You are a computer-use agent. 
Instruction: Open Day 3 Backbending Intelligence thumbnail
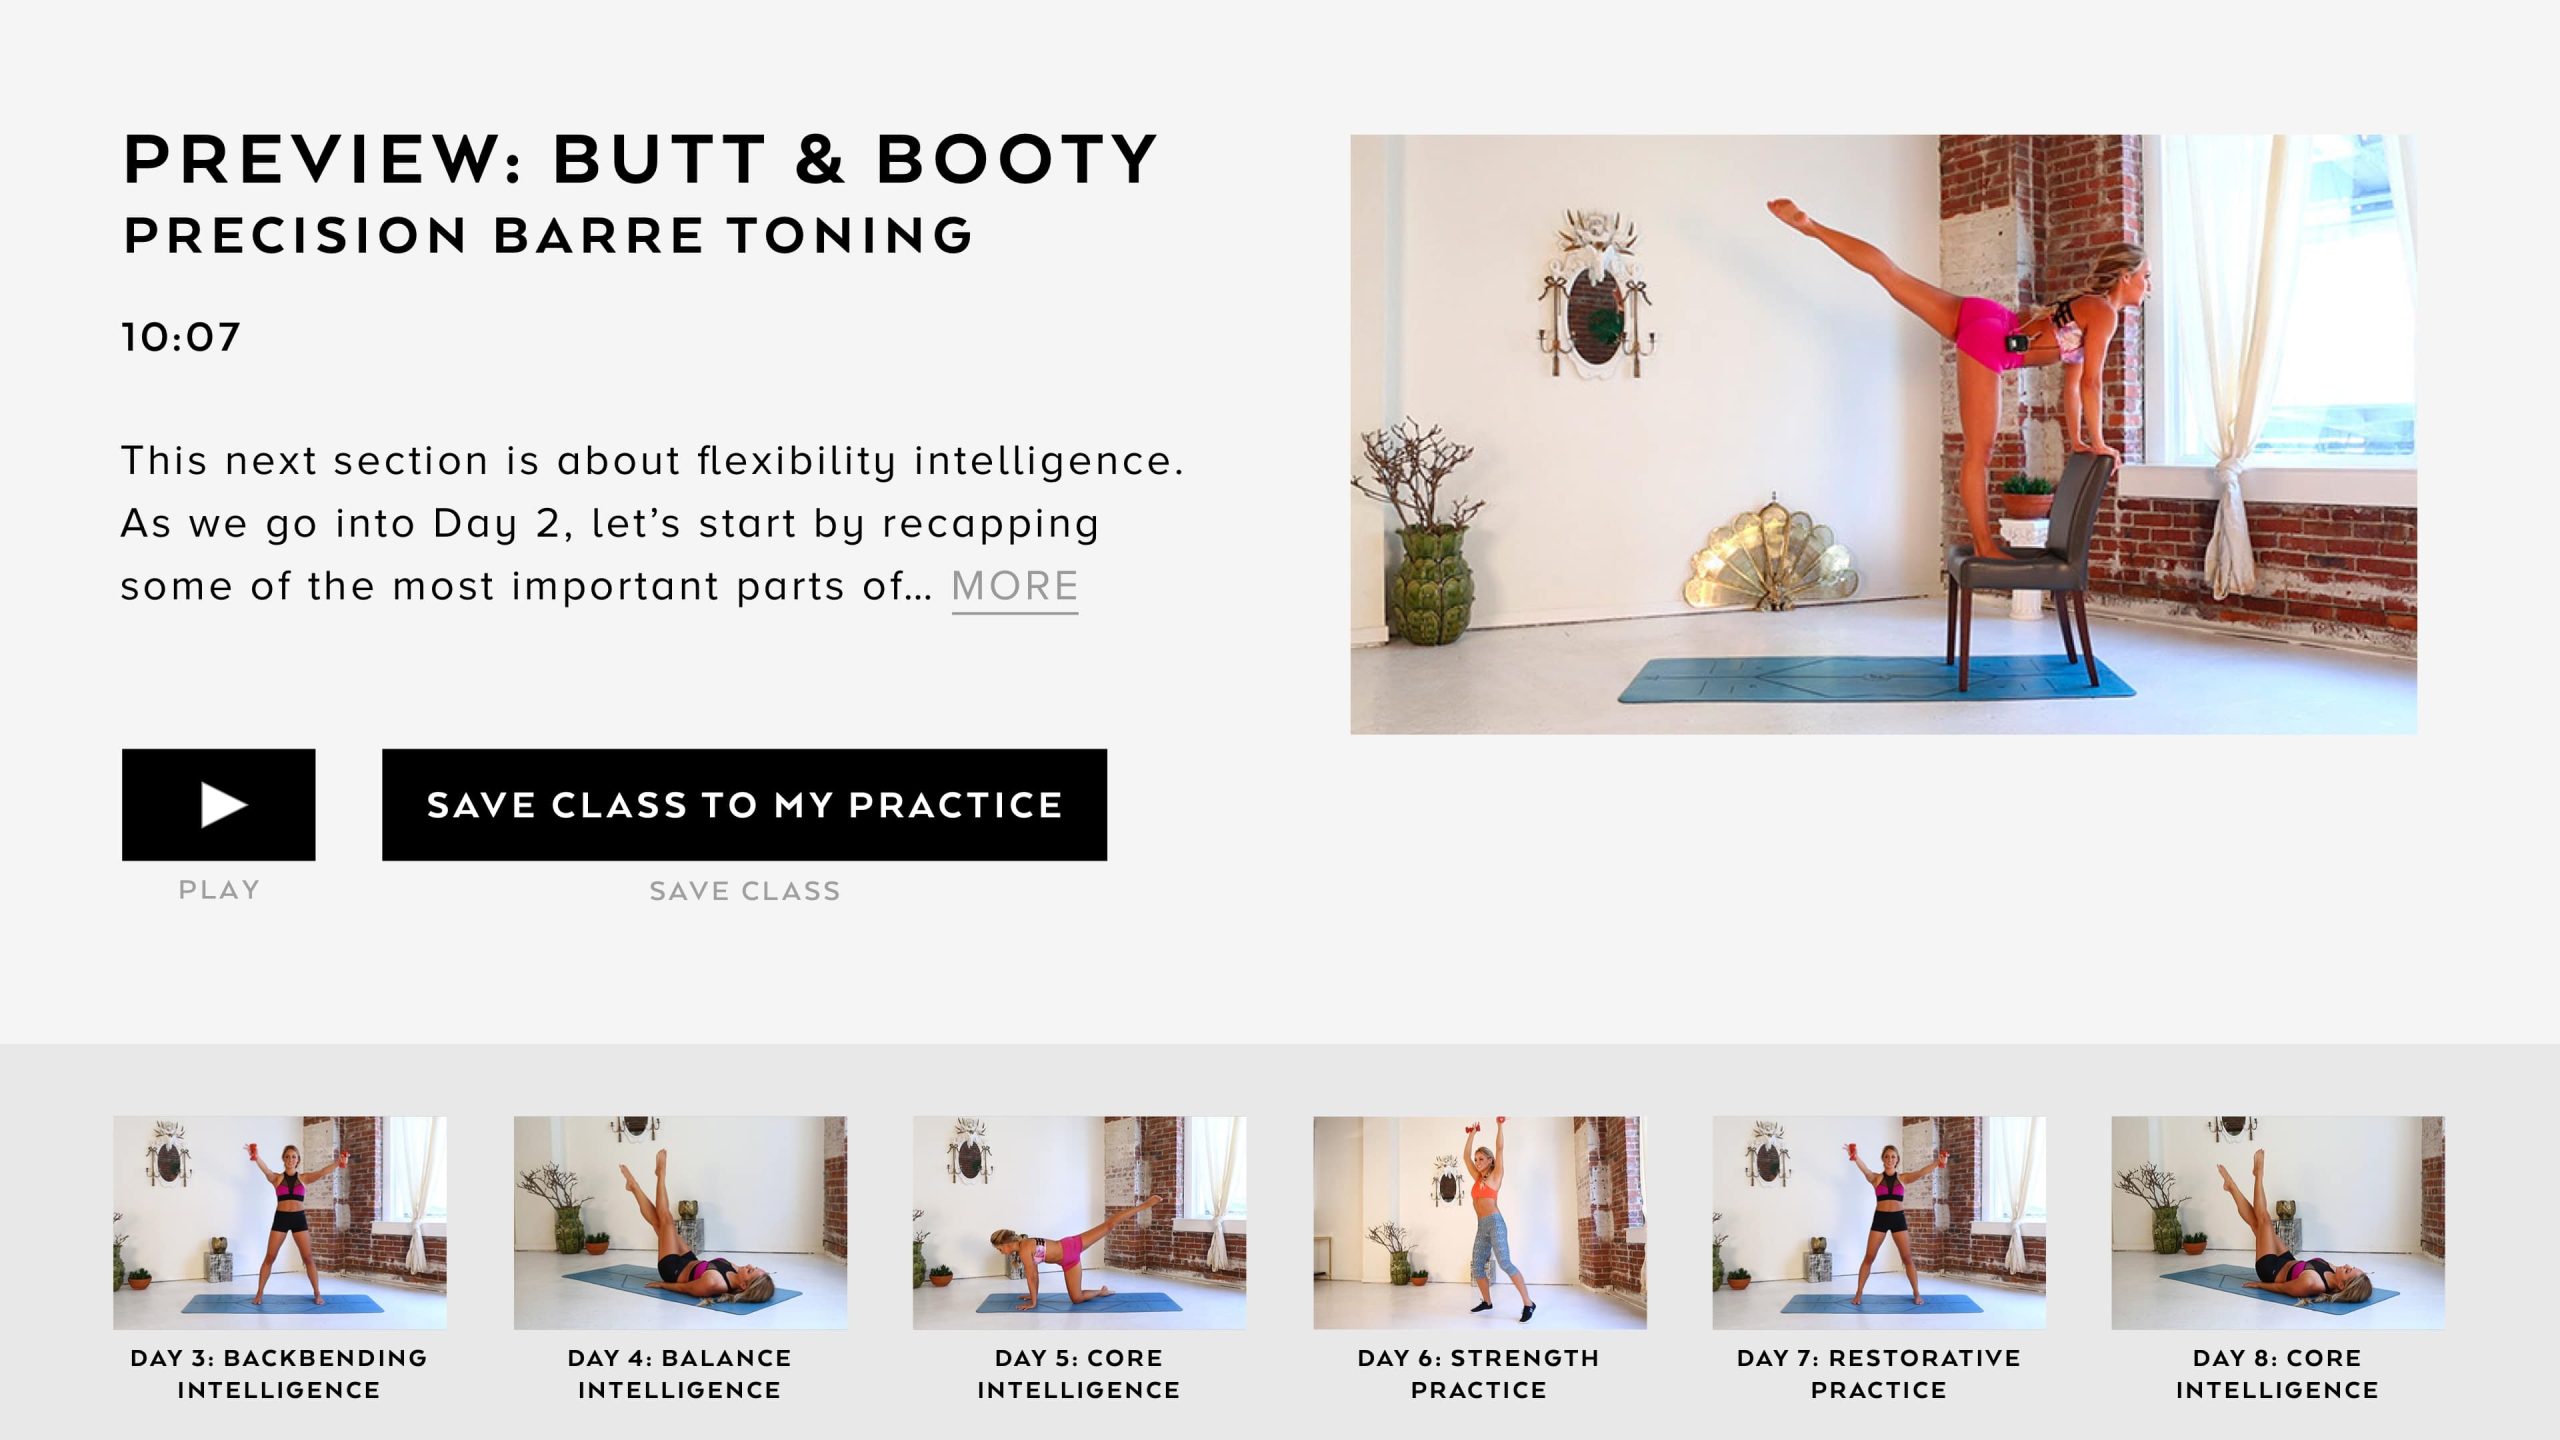[x=279, y=1222]
